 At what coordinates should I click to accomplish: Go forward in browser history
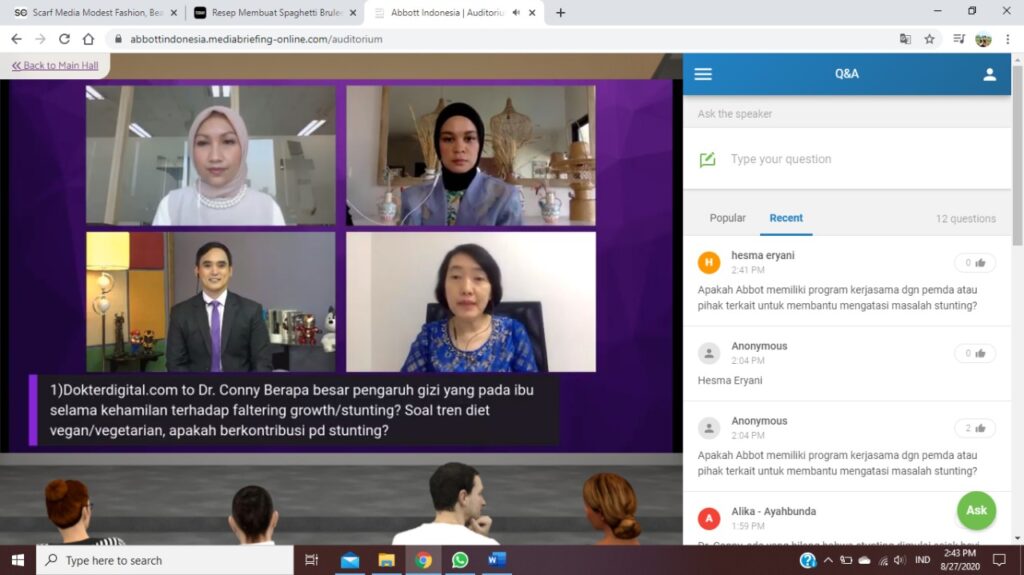[40, 39]
